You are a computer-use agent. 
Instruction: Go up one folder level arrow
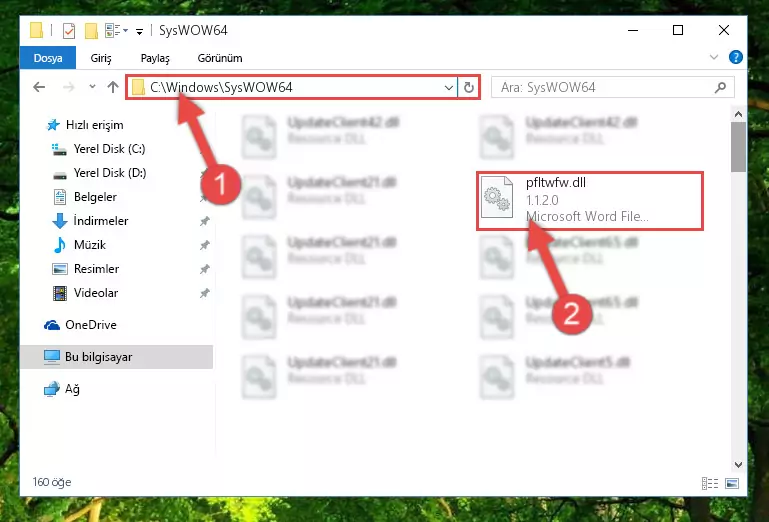pyautogui.click(x=113, y=87)
